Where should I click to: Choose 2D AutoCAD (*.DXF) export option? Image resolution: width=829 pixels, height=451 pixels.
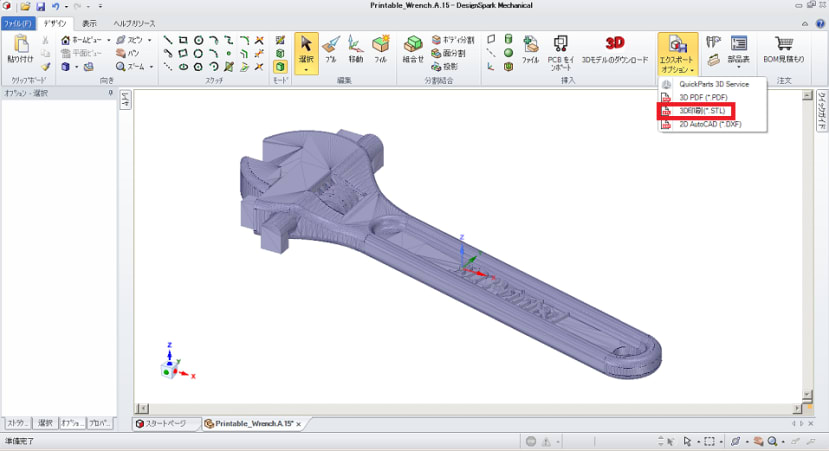[713, 124]
